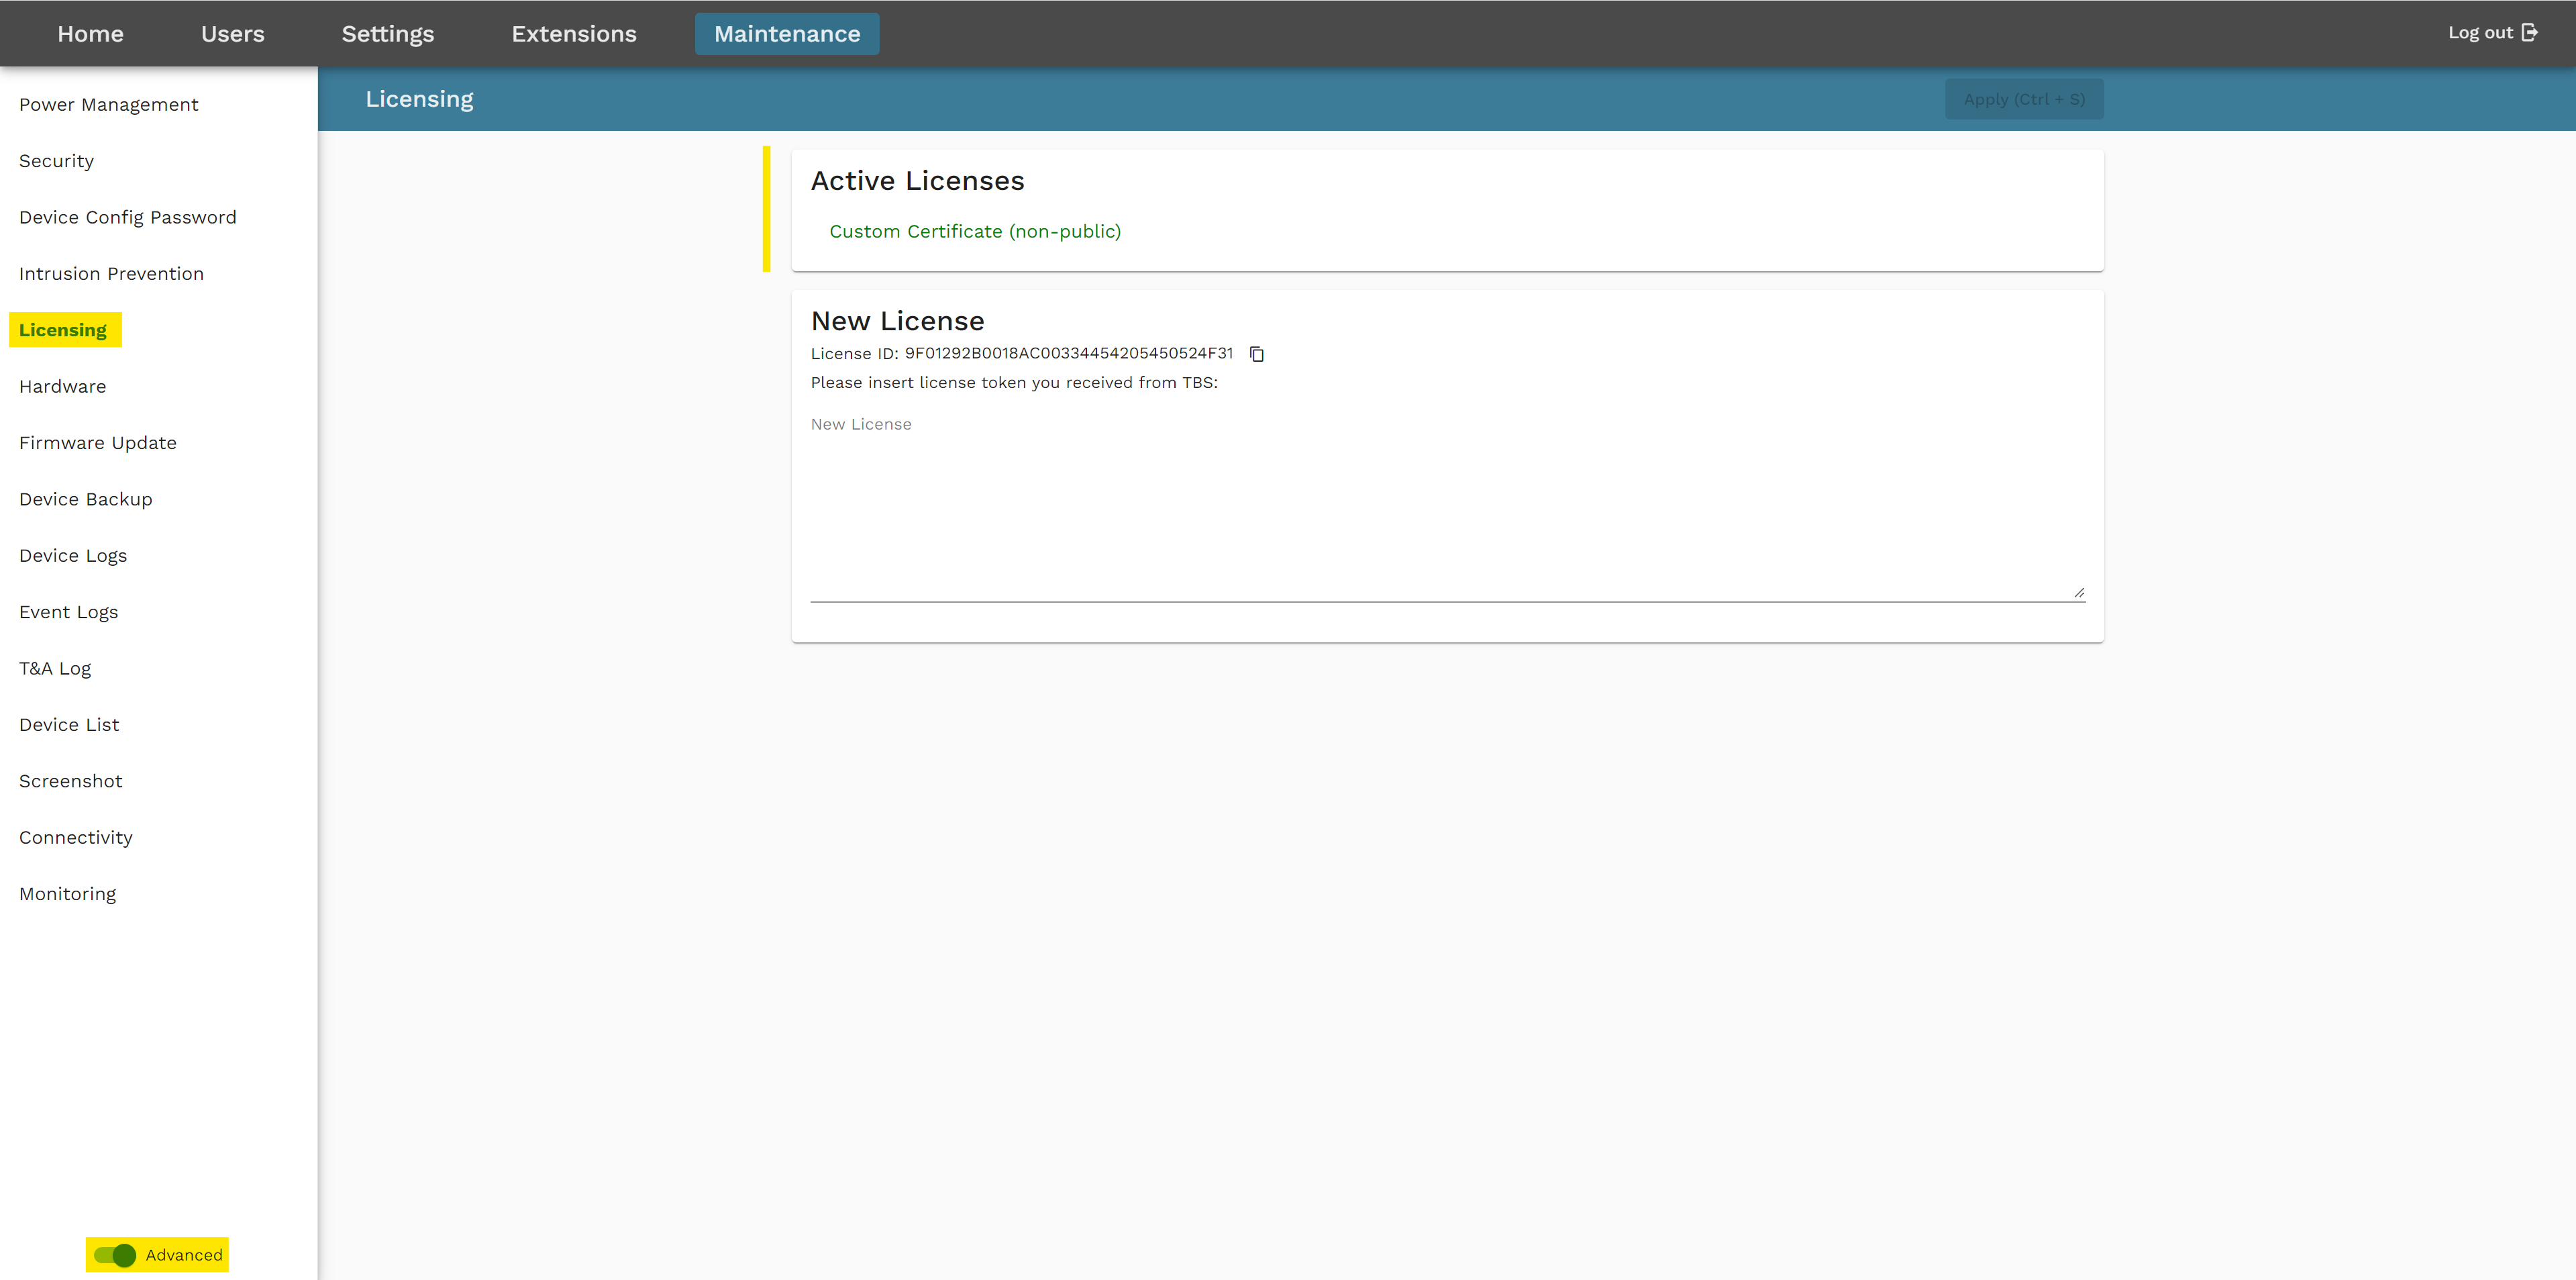Go to Firmware Update

click(98, 443)
